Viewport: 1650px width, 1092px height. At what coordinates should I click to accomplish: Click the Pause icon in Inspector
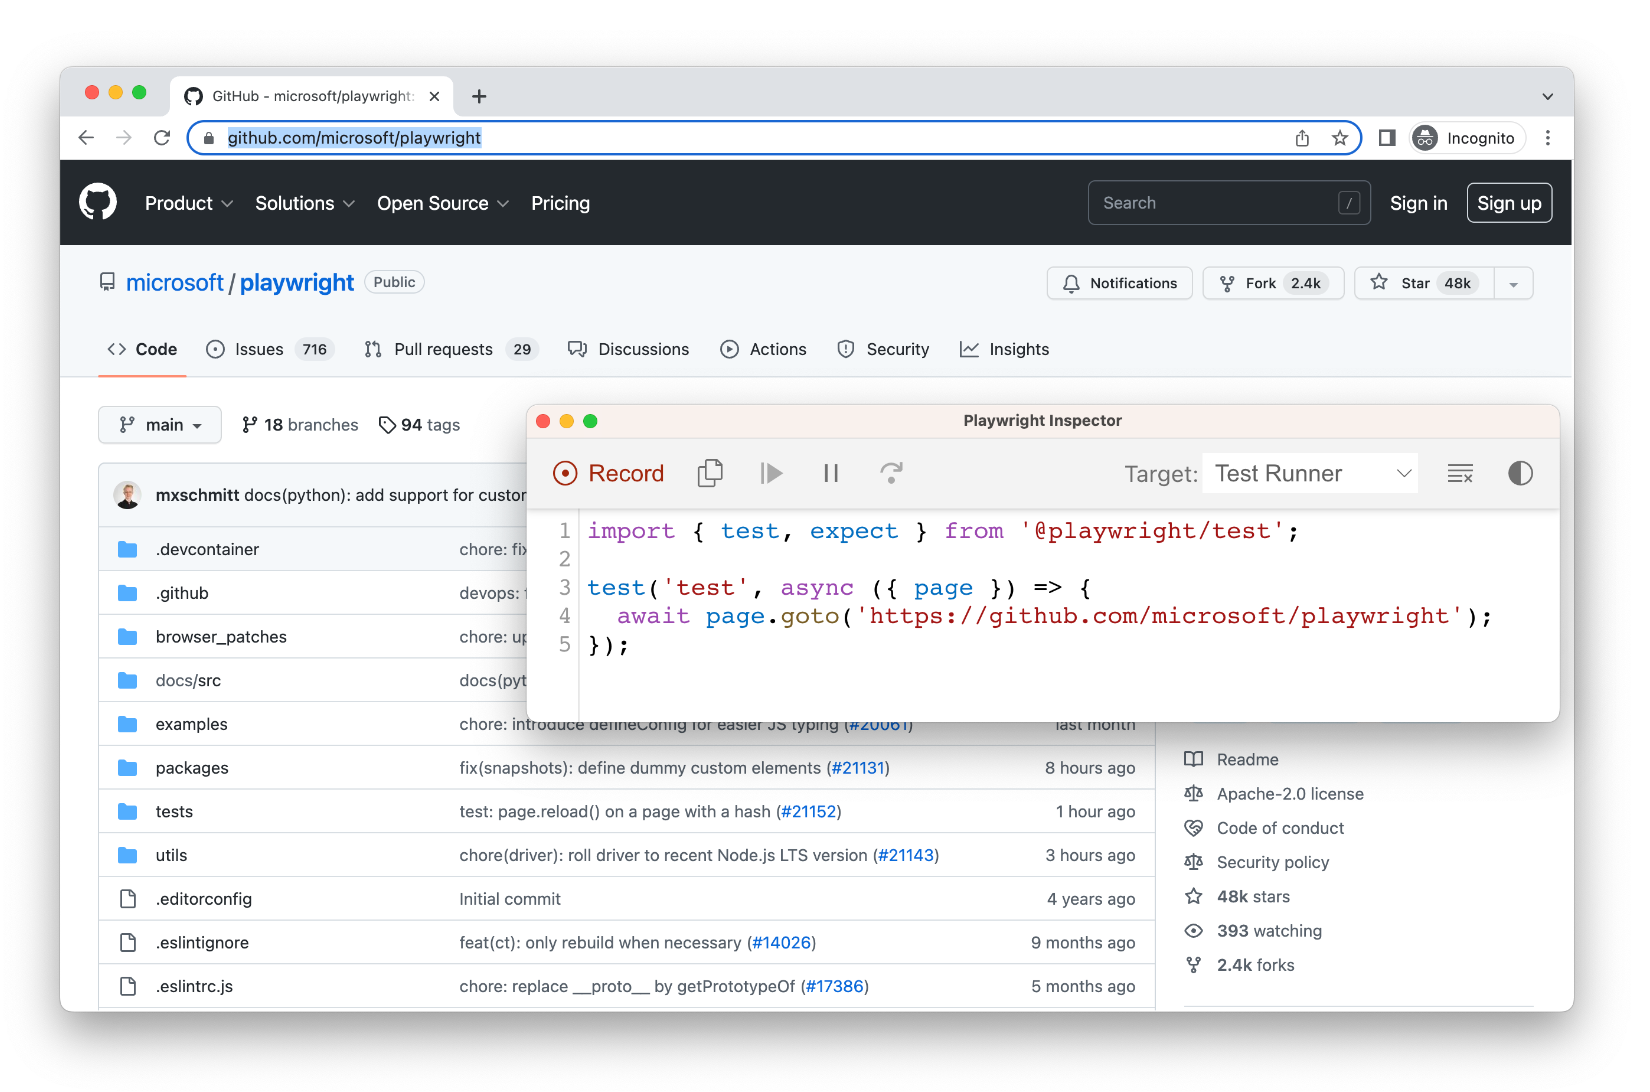[831, 473]
